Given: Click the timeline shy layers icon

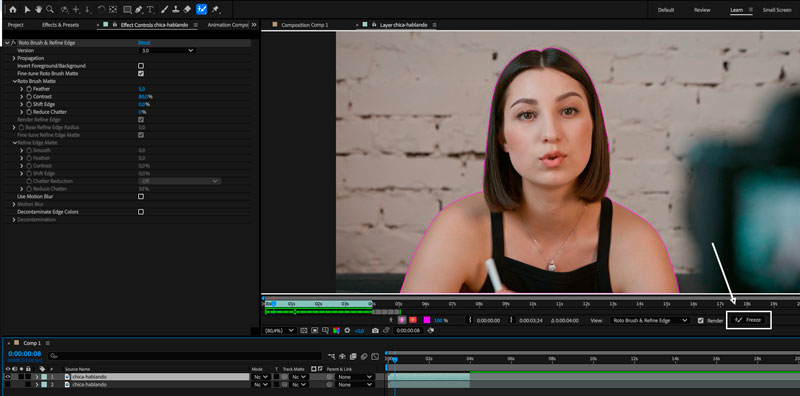Looking at the screenshot, I should [342, 356].
